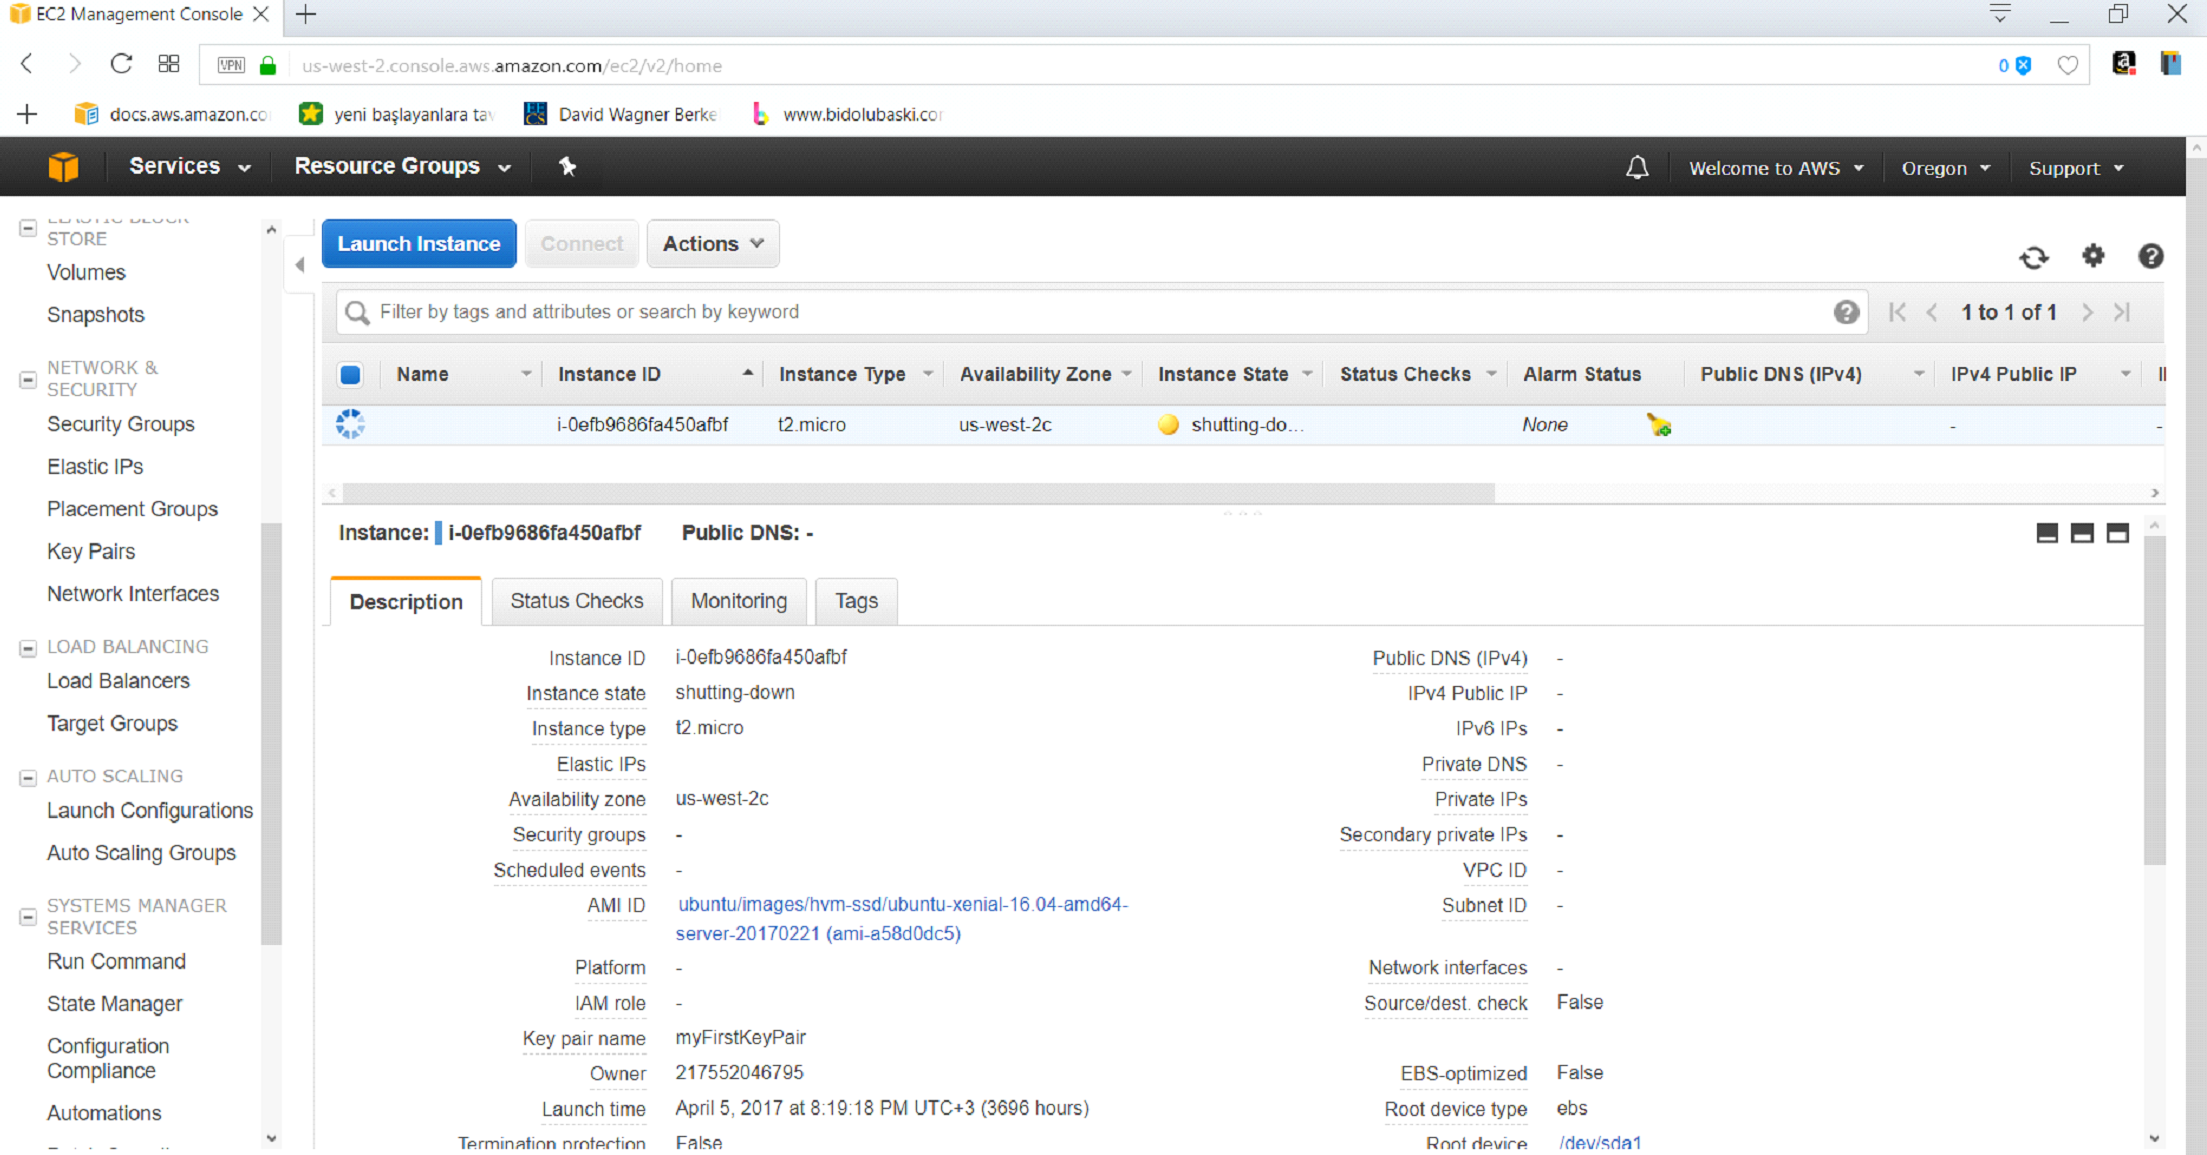This screenshot has width=2207, height=1155.
Task: Select the Description tab
Action: (x=406, y=602)
